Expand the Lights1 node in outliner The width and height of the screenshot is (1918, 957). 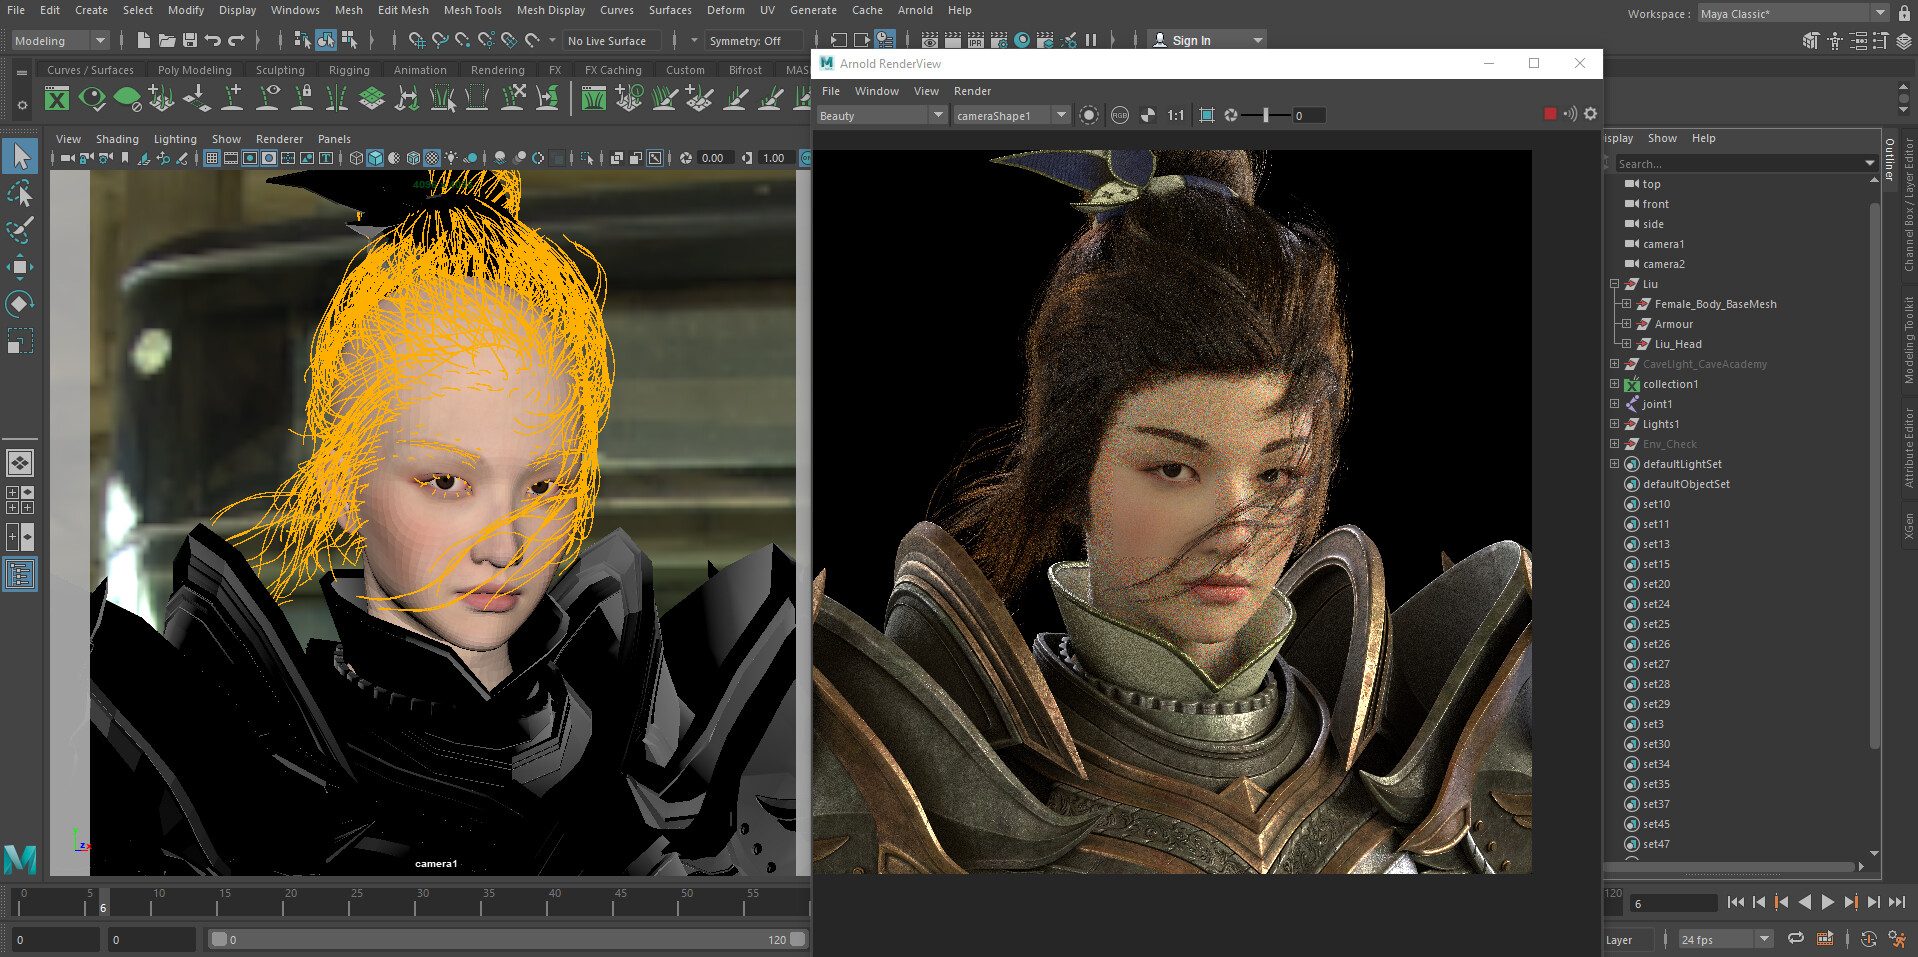click(1614, 424)
